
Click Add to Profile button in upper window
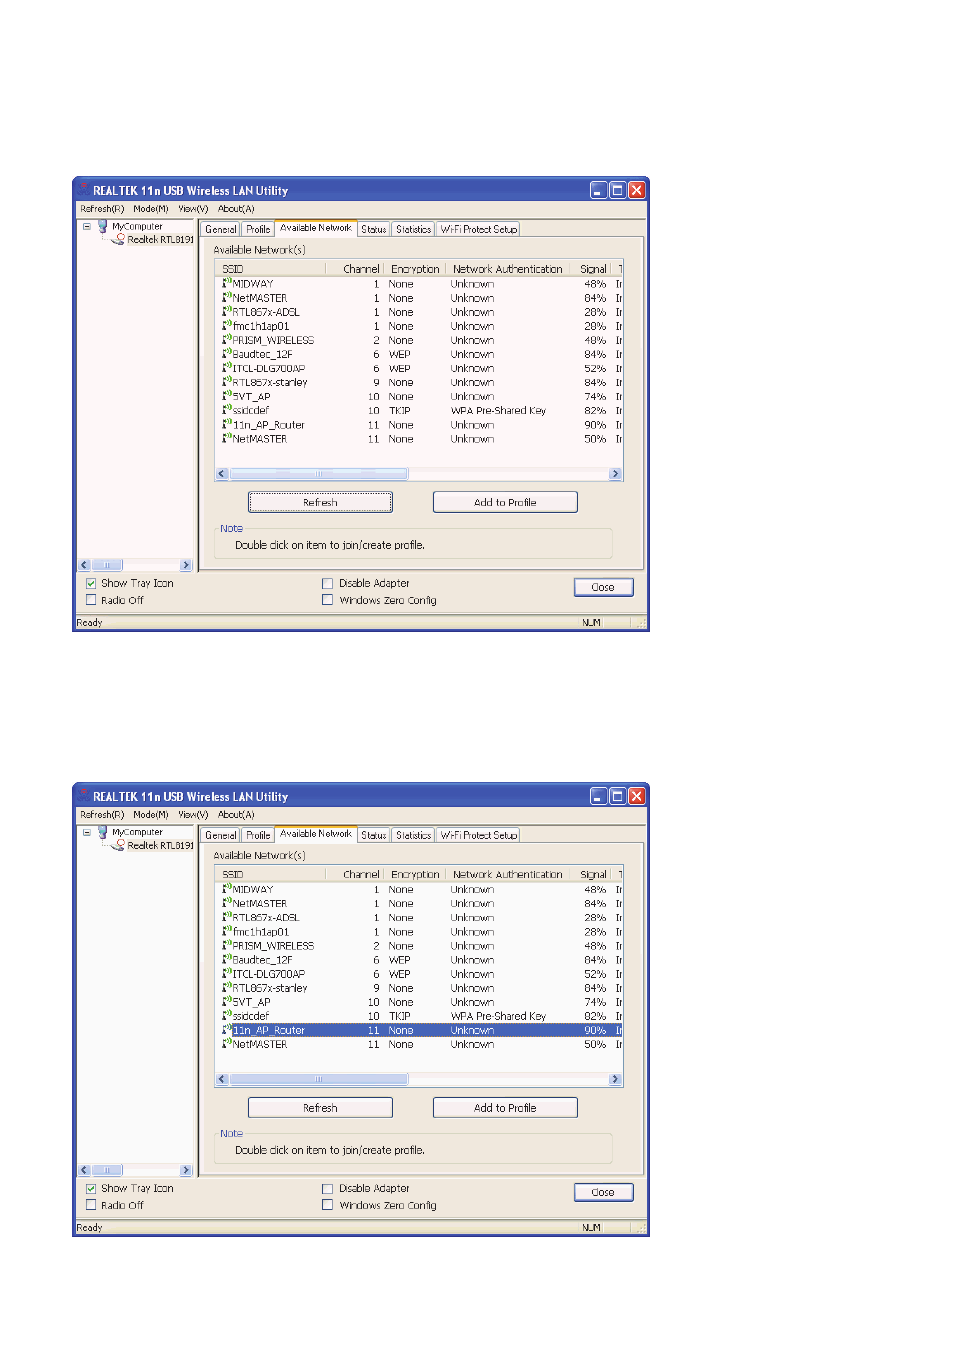[x=505, y=502]
